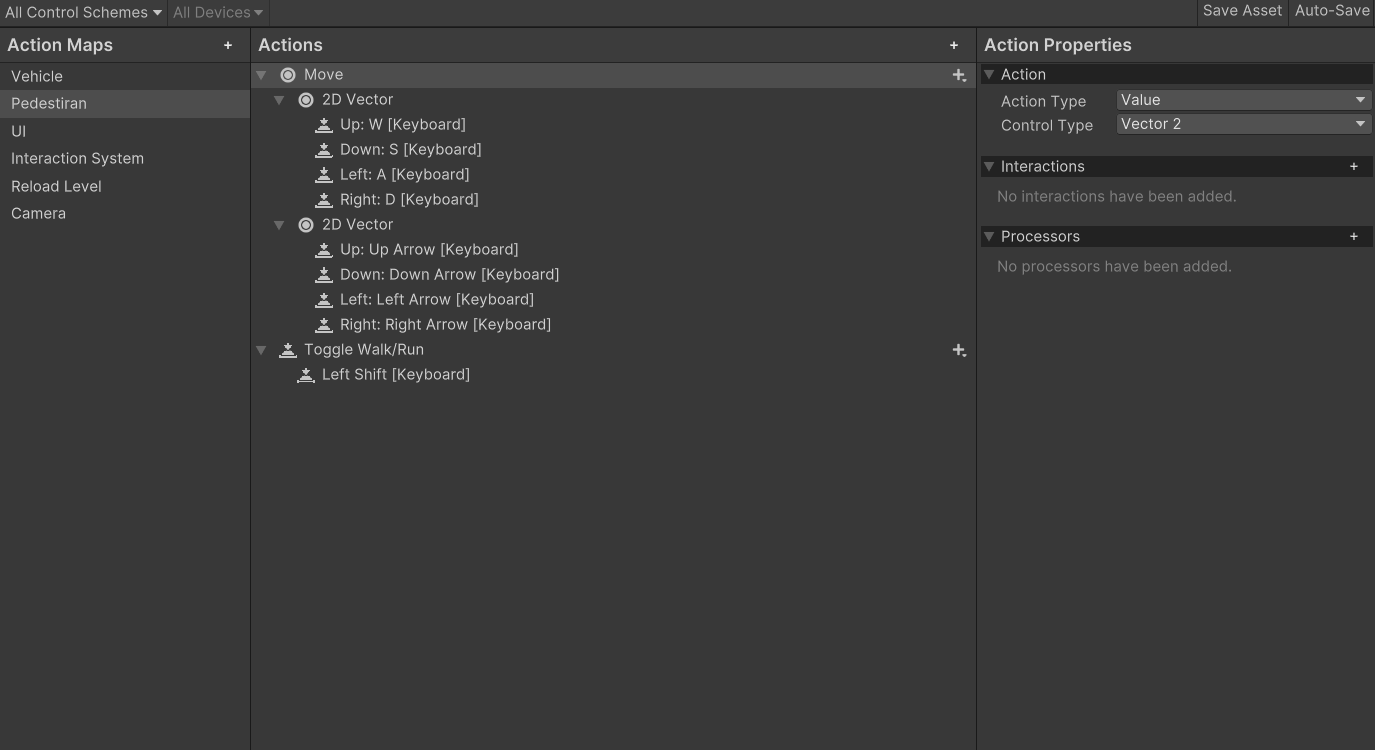
Task: Add binding to Move action plus icon
Action: pyautogui.click(x=959, y=75)
